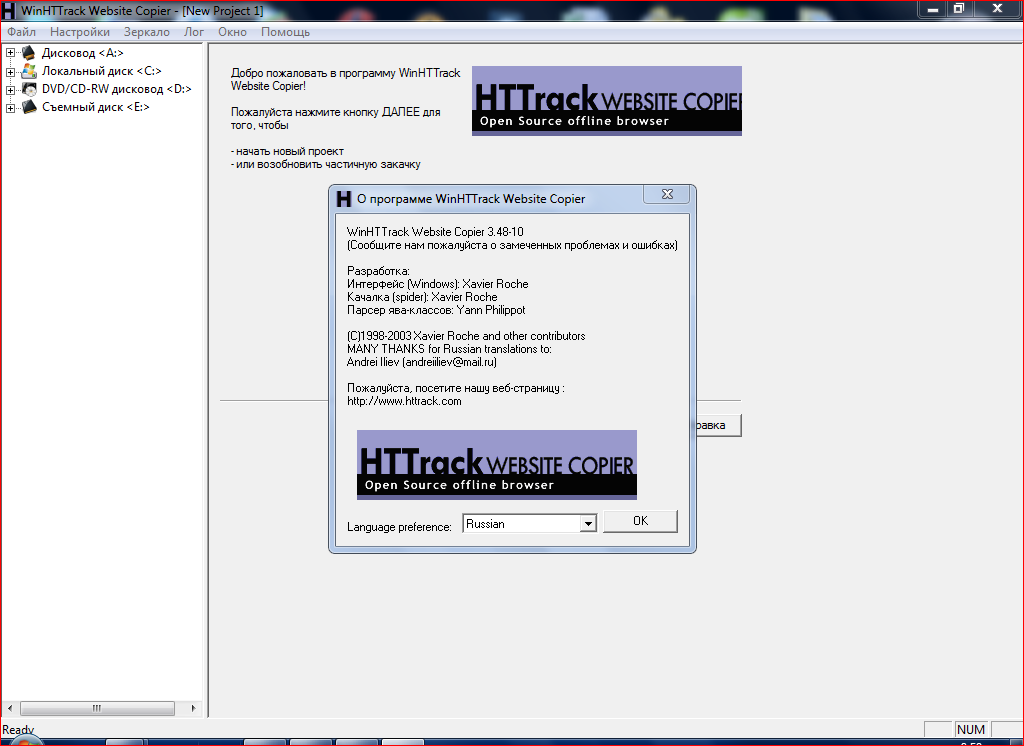Click the drive tree horizontal scrollbar thumb
Image resolution: width=1024 pixels, height=746 pixels.
click(x=97, y=708)
